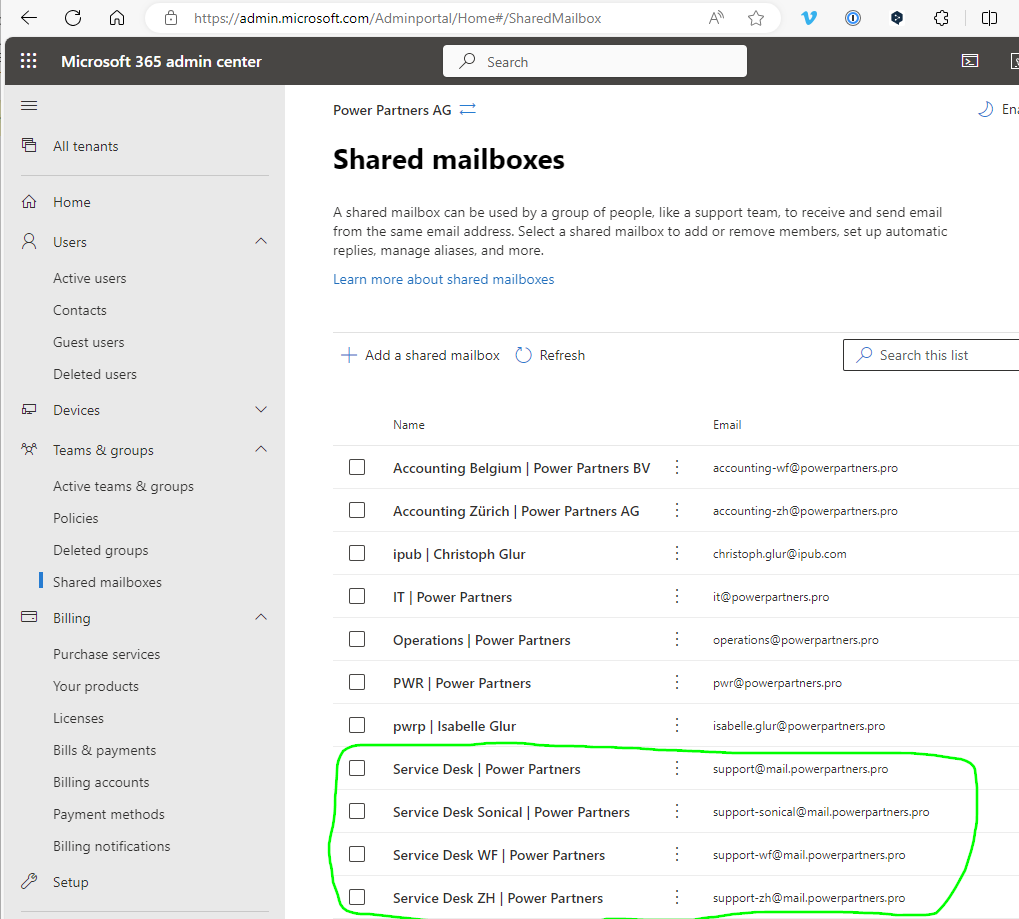Reload the page with the refresh icon
Viewport: 1019px width, 919px height.
pyautogui.click(x=73, y=18)
